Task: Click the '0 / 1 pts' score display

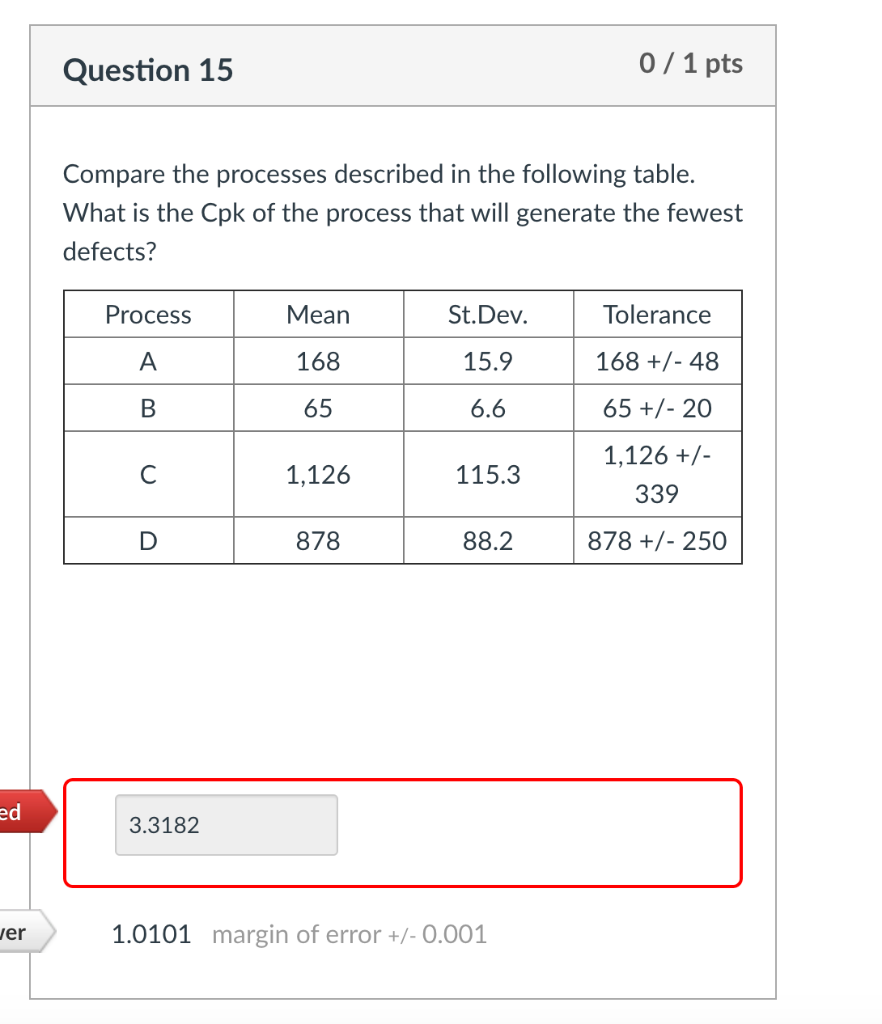Action: click(690, 63)
